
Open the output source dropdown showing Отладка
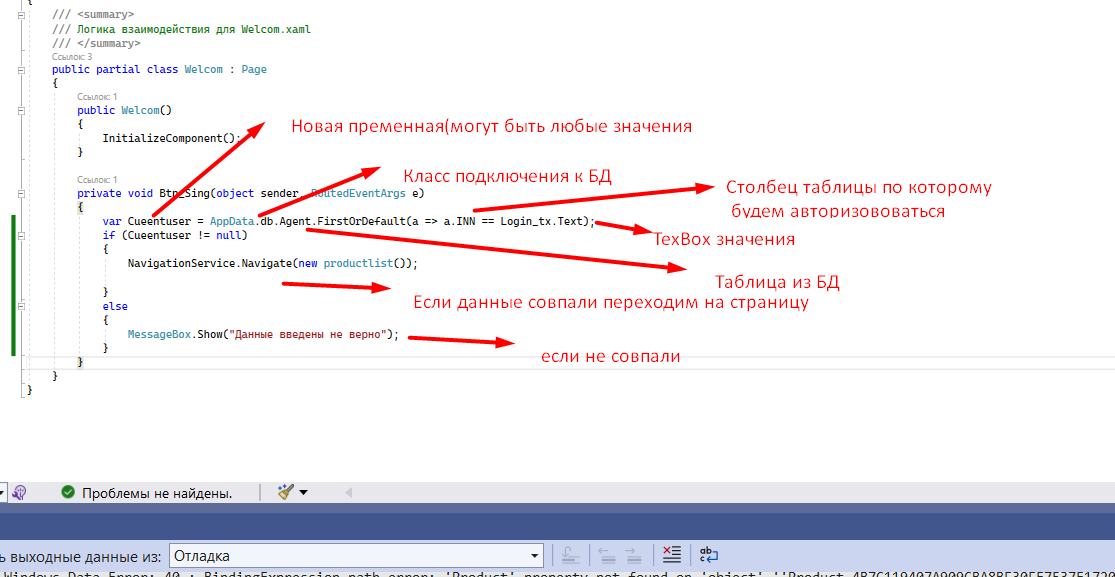357,556
